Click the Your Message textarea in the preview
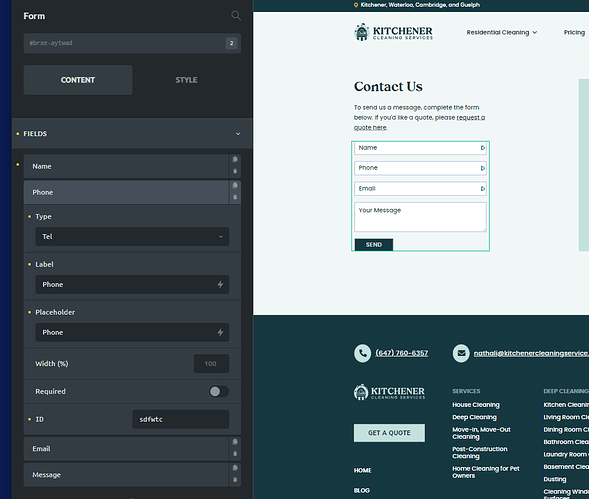The image size is (589, 499). coord(420,217)
